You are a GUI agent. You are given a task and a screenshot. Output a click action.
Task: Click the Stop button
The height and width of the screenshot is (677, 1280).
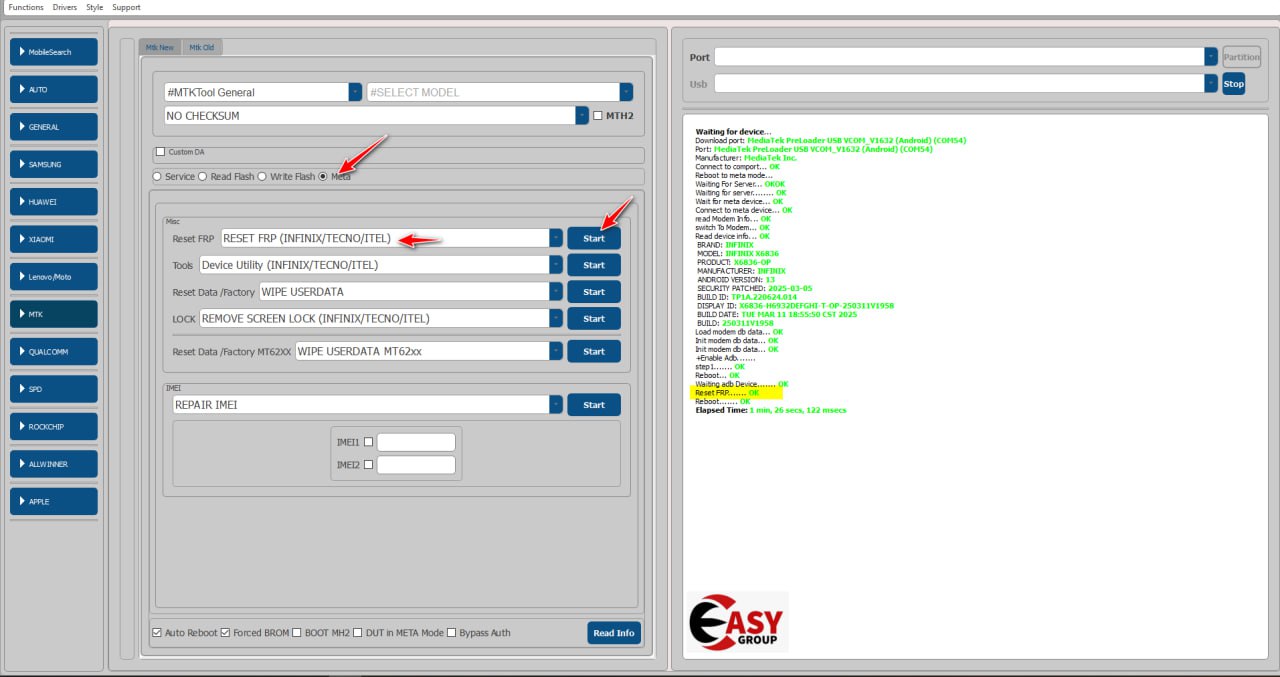click(1234, 83)
